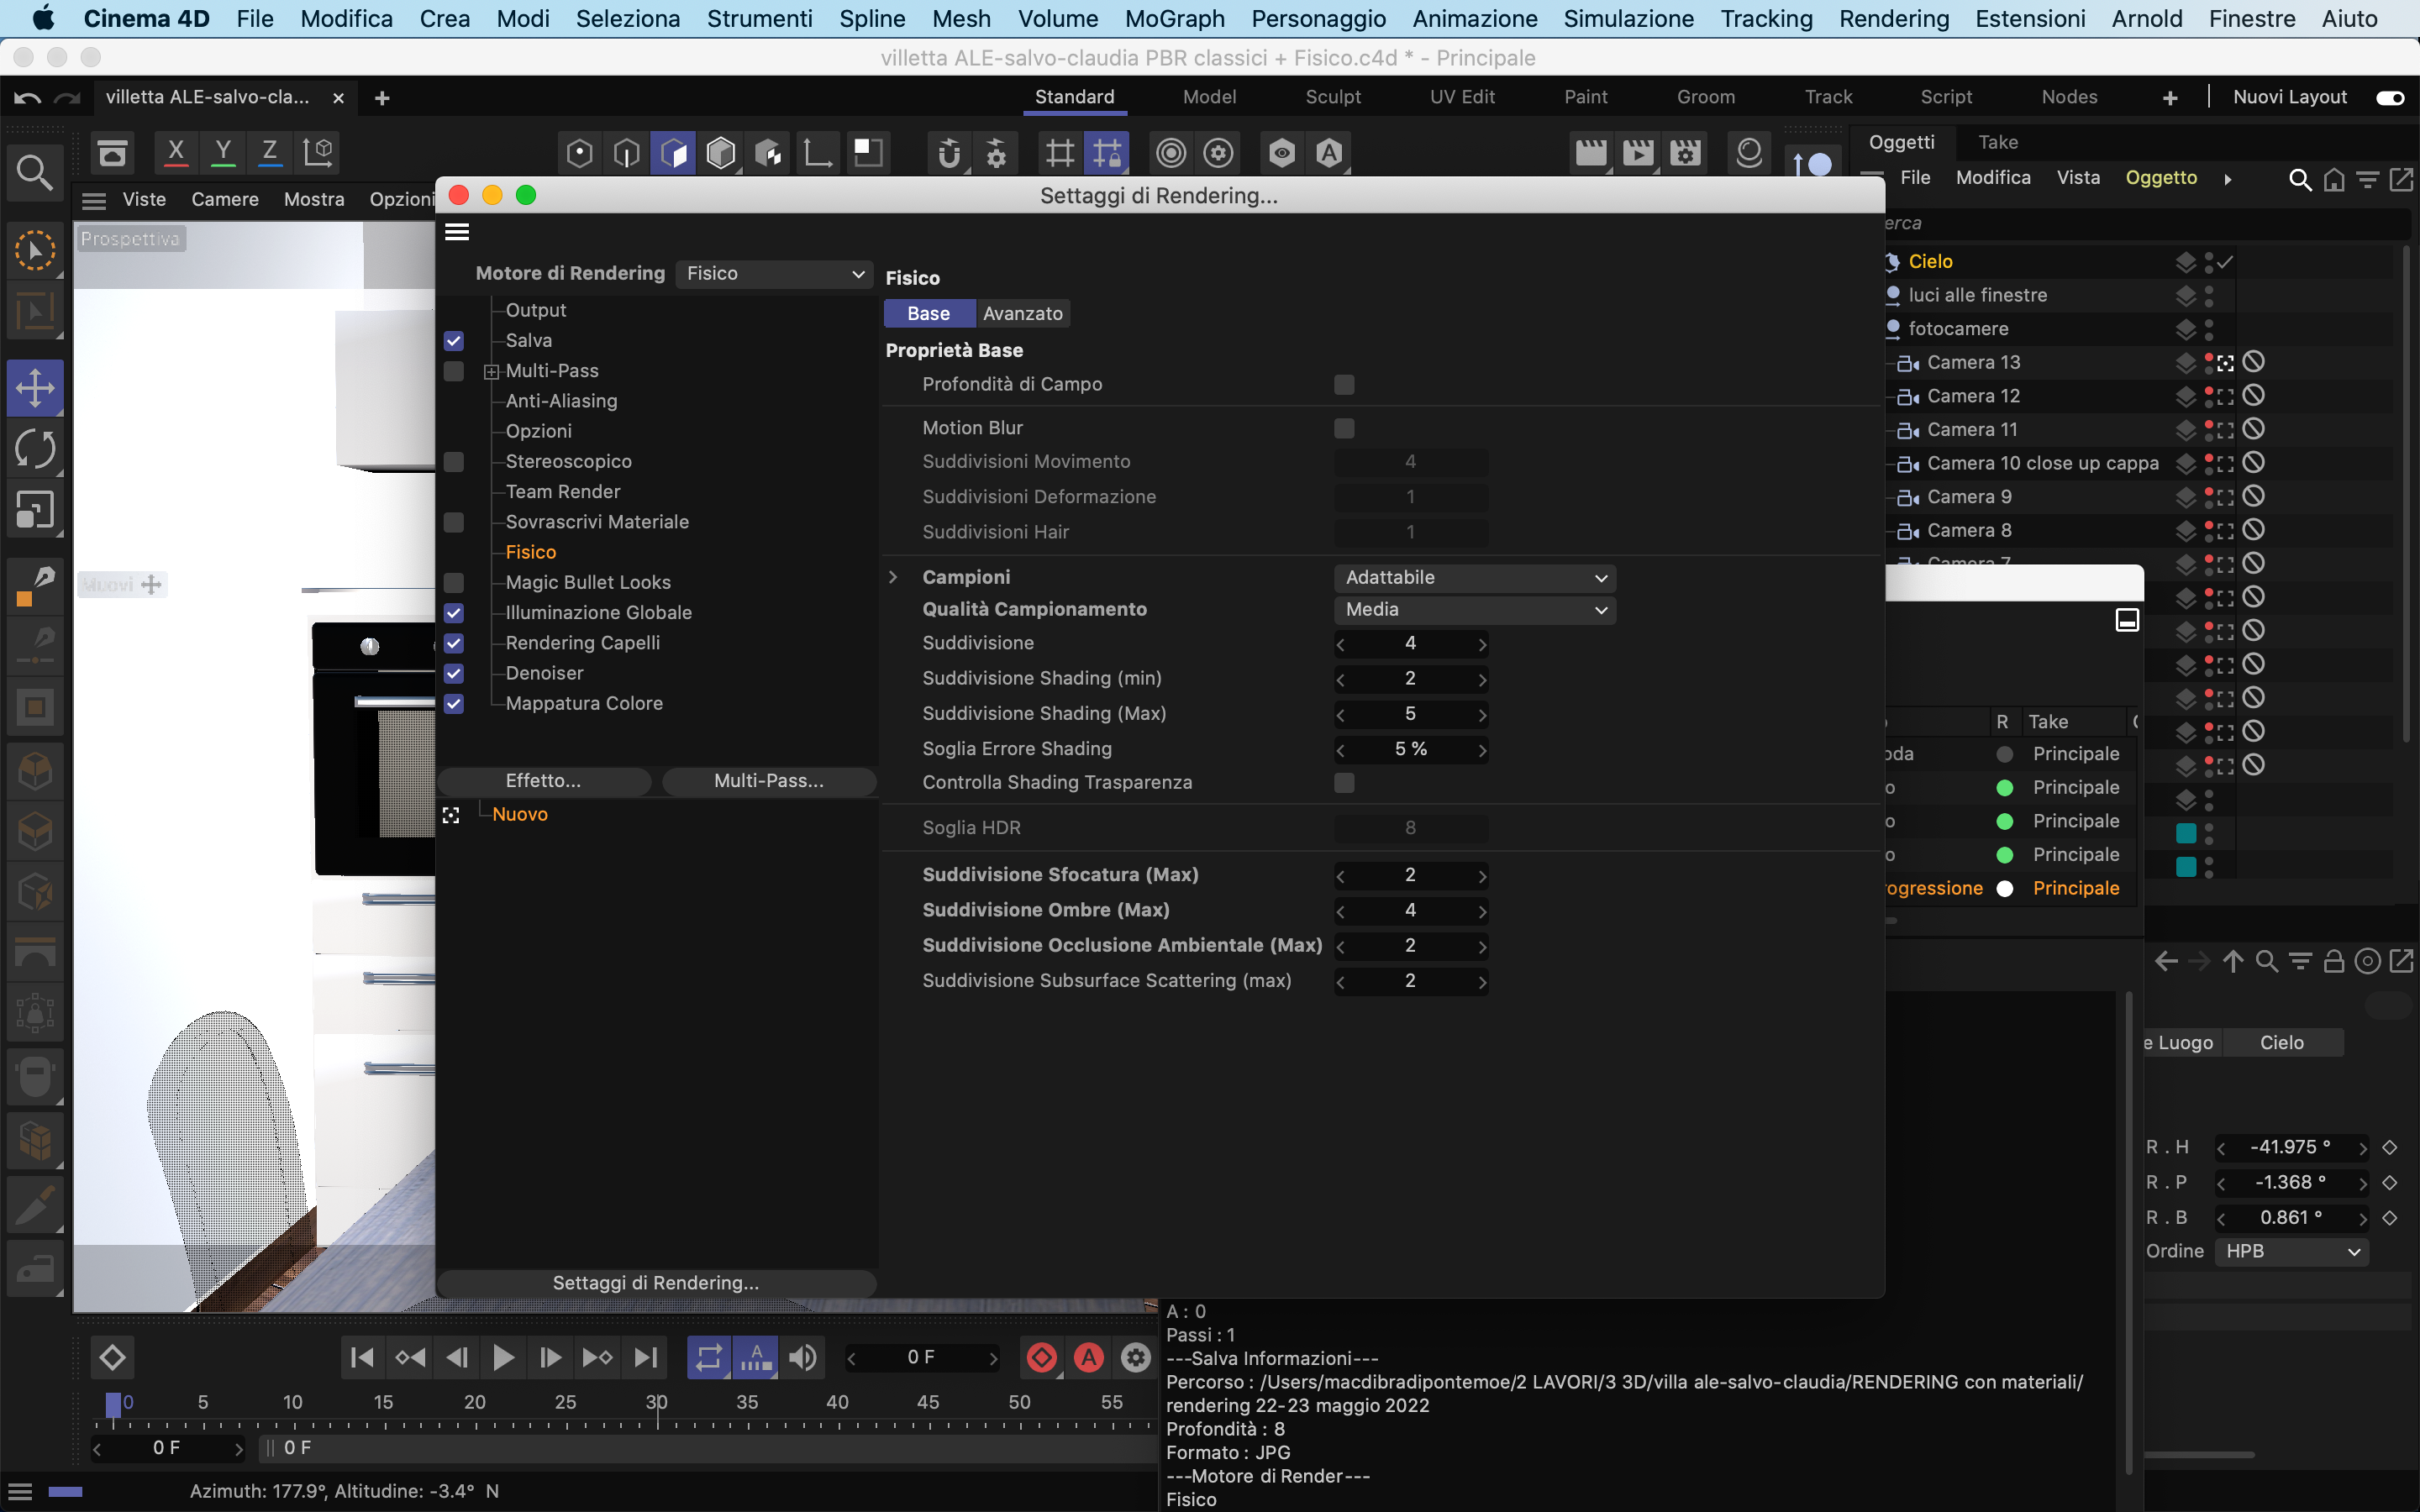The height and width of the screenshot is (1512, 2420).
Task: Toggle the X axis lock icon
Action: (x=176, y=152)
